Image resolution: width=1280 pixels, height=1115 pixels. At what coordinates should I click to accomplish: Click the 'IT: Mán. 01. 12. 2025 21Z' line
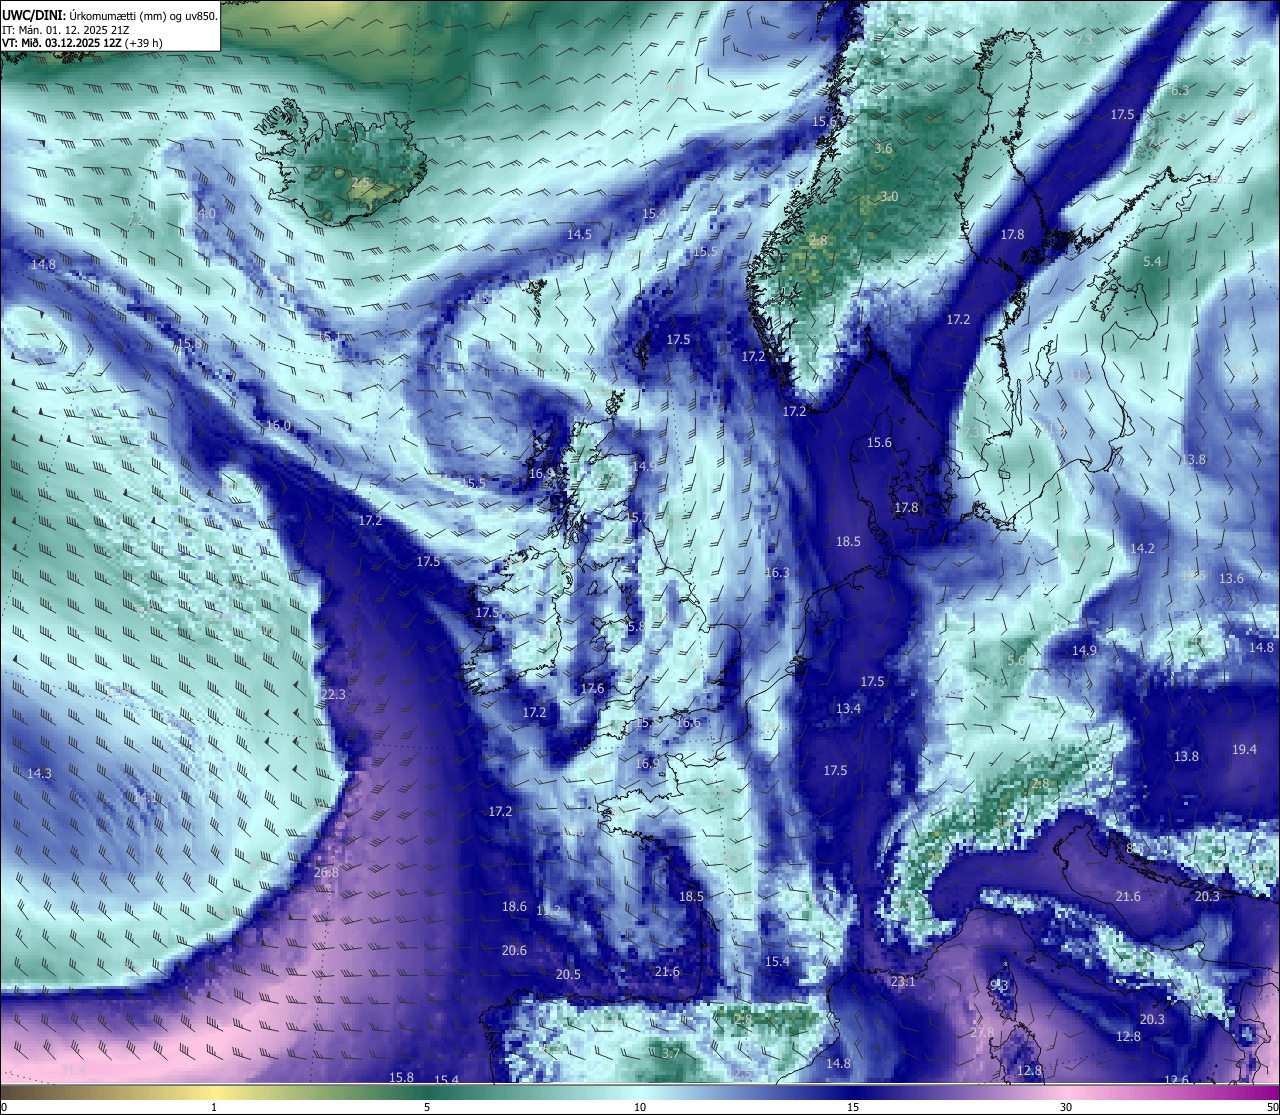point(66,29)
